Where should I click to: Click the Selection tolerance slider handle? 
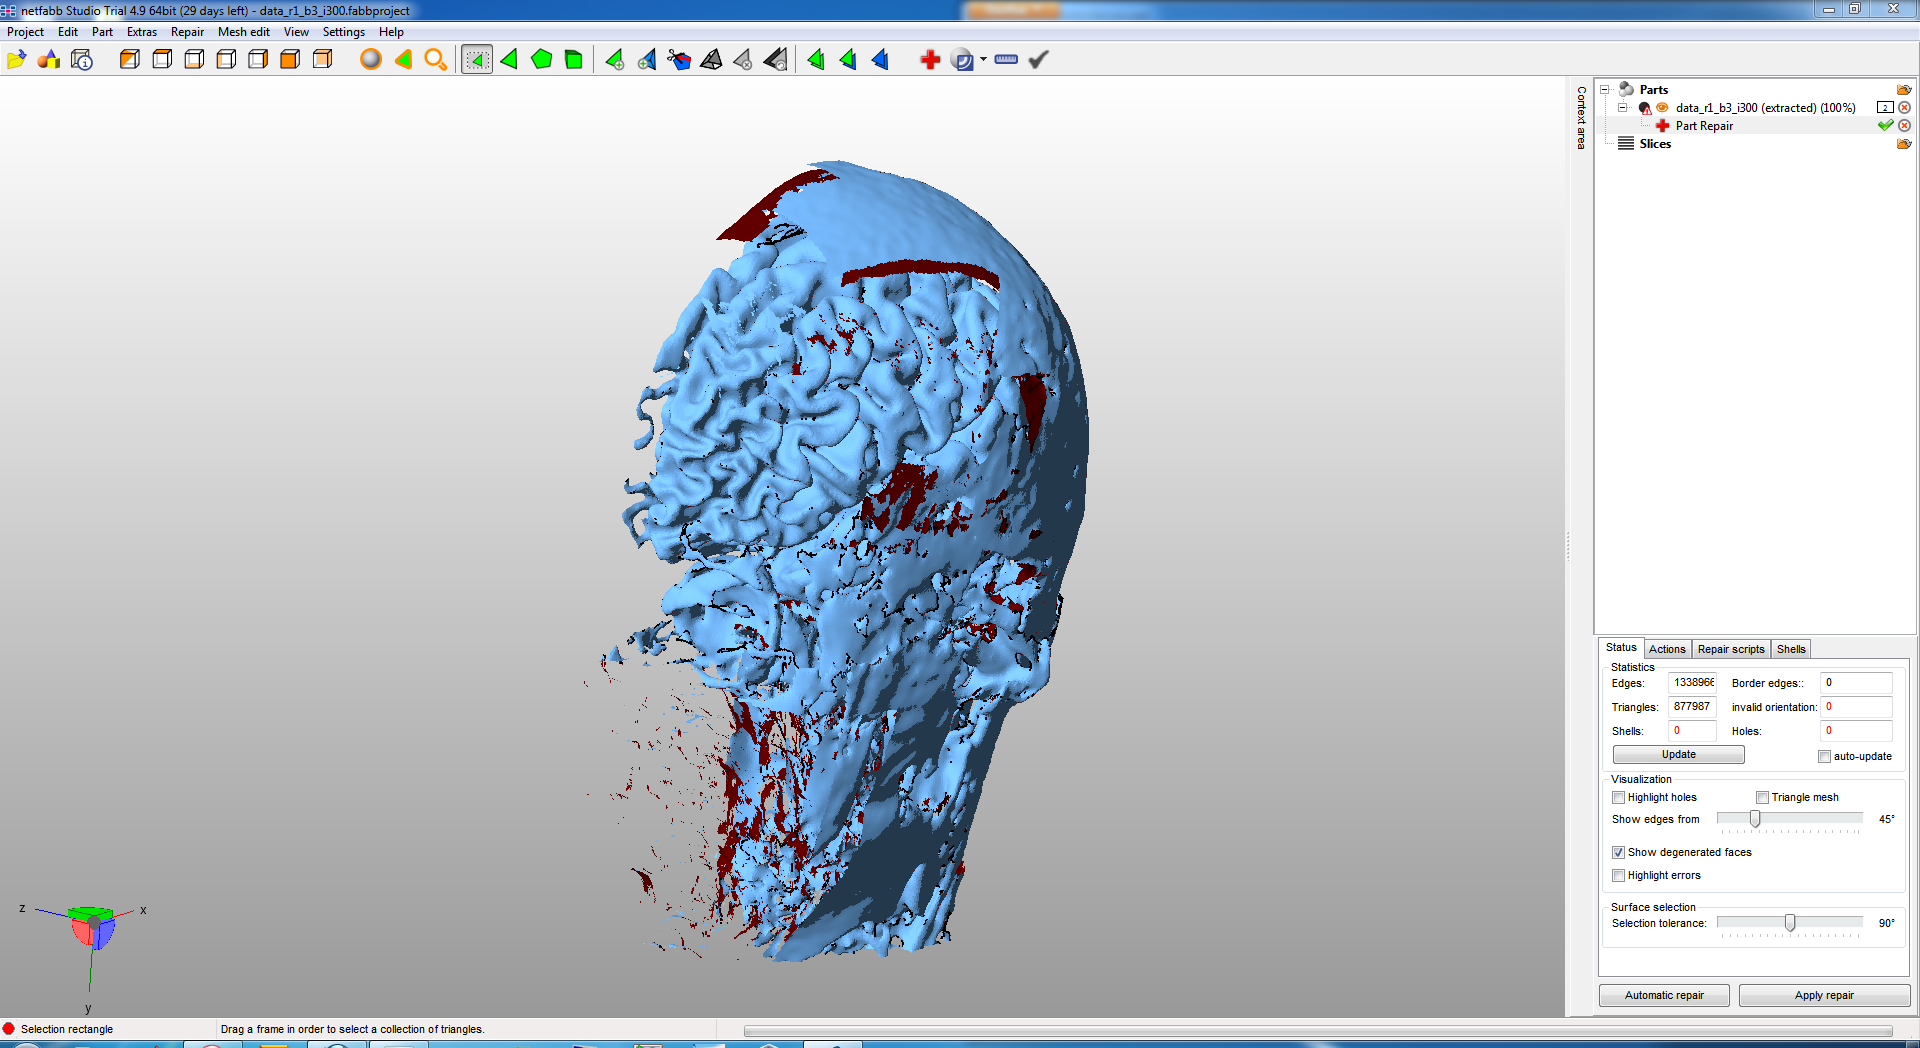[x=1790, y=923]
